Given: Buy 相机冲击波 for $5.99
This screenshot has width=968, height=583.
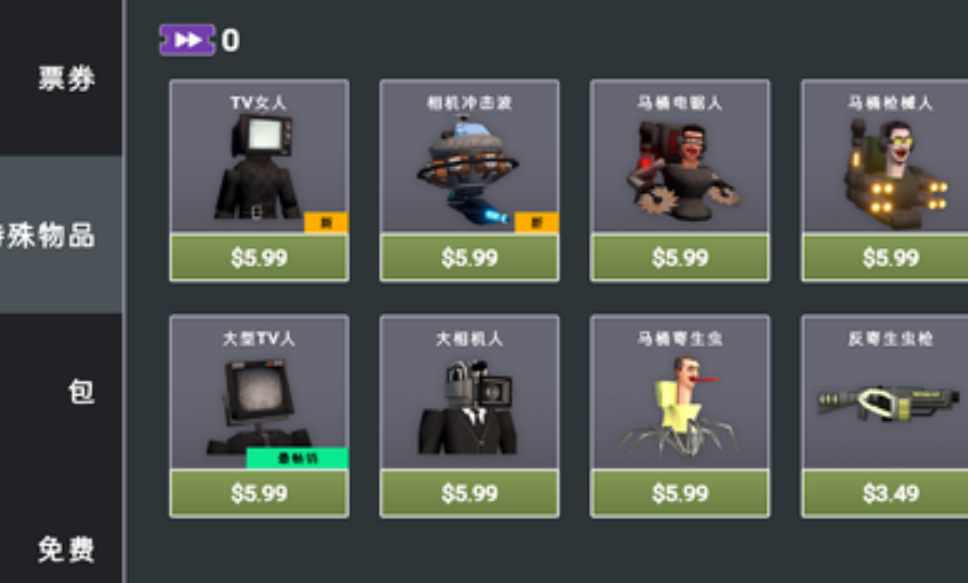Looking at the screenshot, I should point(469,258).
